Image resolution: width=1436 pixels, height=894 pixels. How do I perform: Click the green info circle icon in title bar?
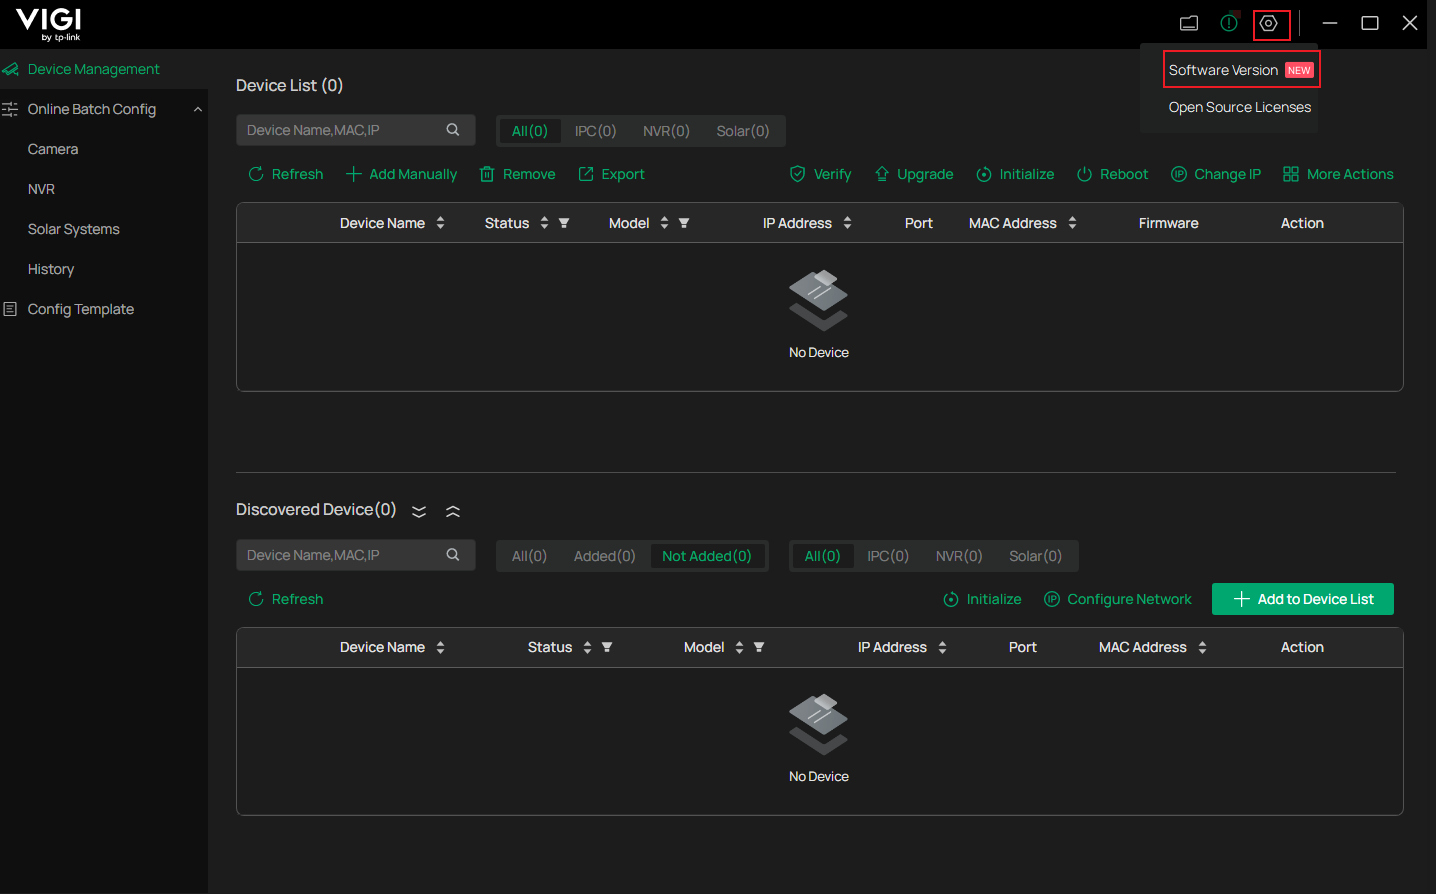pyautogui.click(x=1229, y=23)
